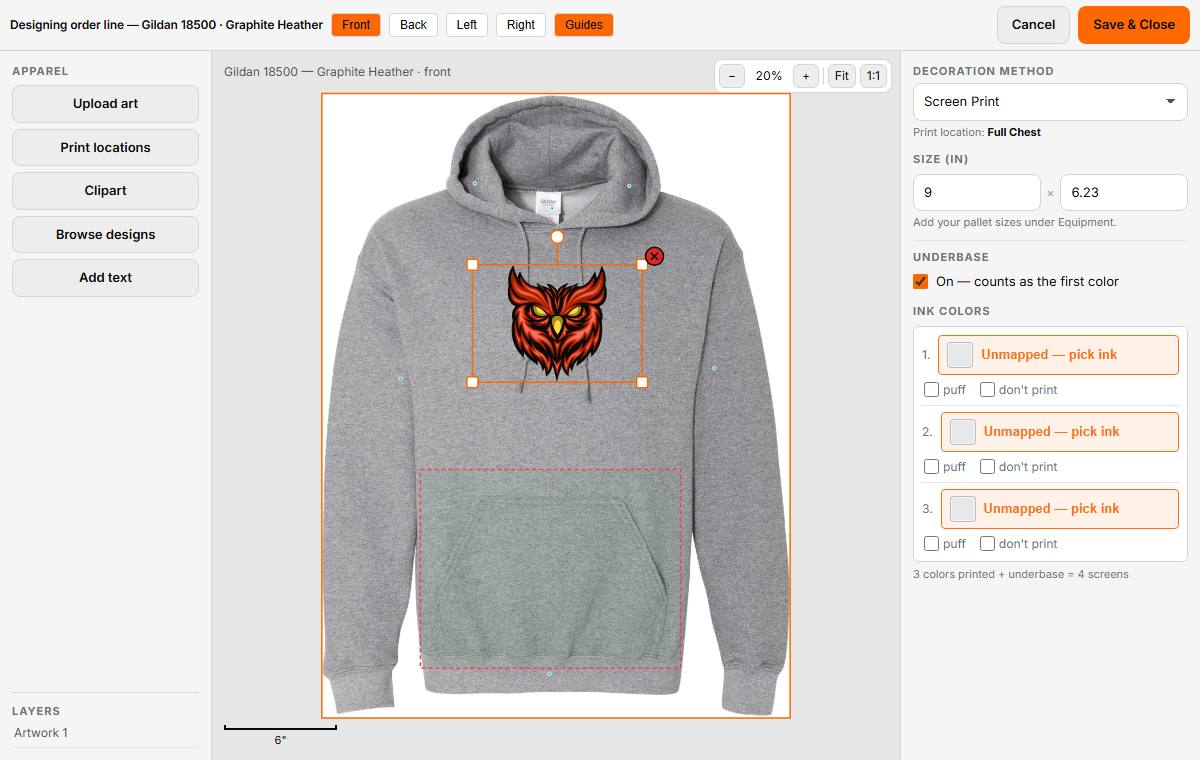The width and height of the screenshot is (1200, 760).
Task: Check don't print for ink color 3
Action: click(987, 544)
